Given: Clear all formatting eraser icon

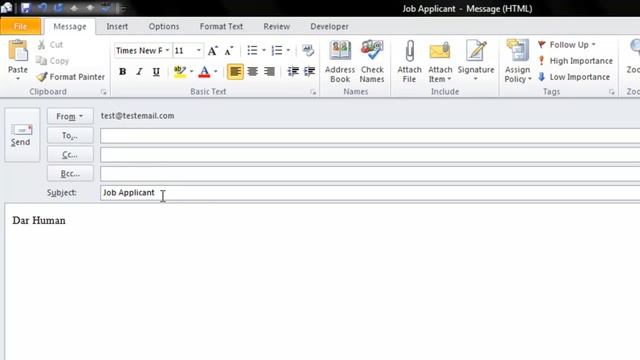Looking at the screenshot, I should (x=308, y=50).
